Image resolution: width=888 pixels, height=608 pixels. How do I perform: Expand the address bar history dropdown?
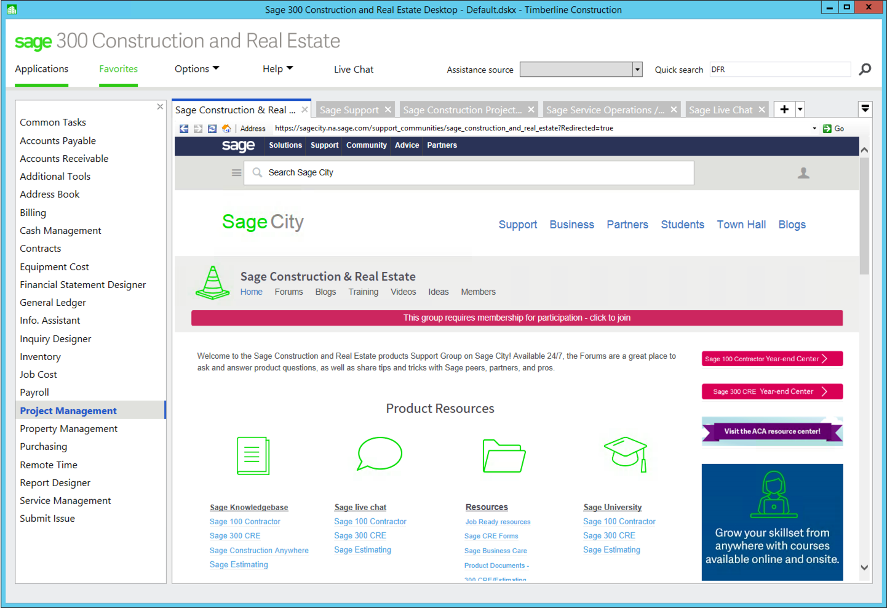814,129
